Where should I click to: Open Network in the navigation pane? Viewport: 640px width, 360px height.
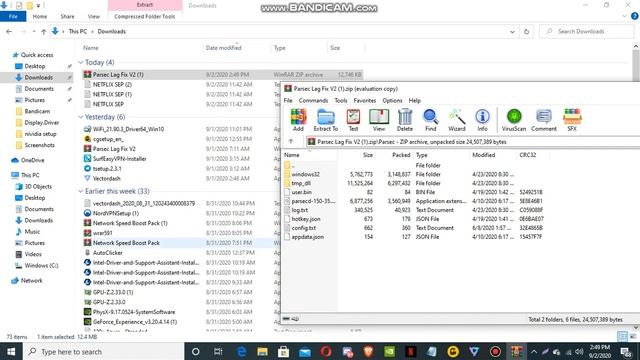31,281
